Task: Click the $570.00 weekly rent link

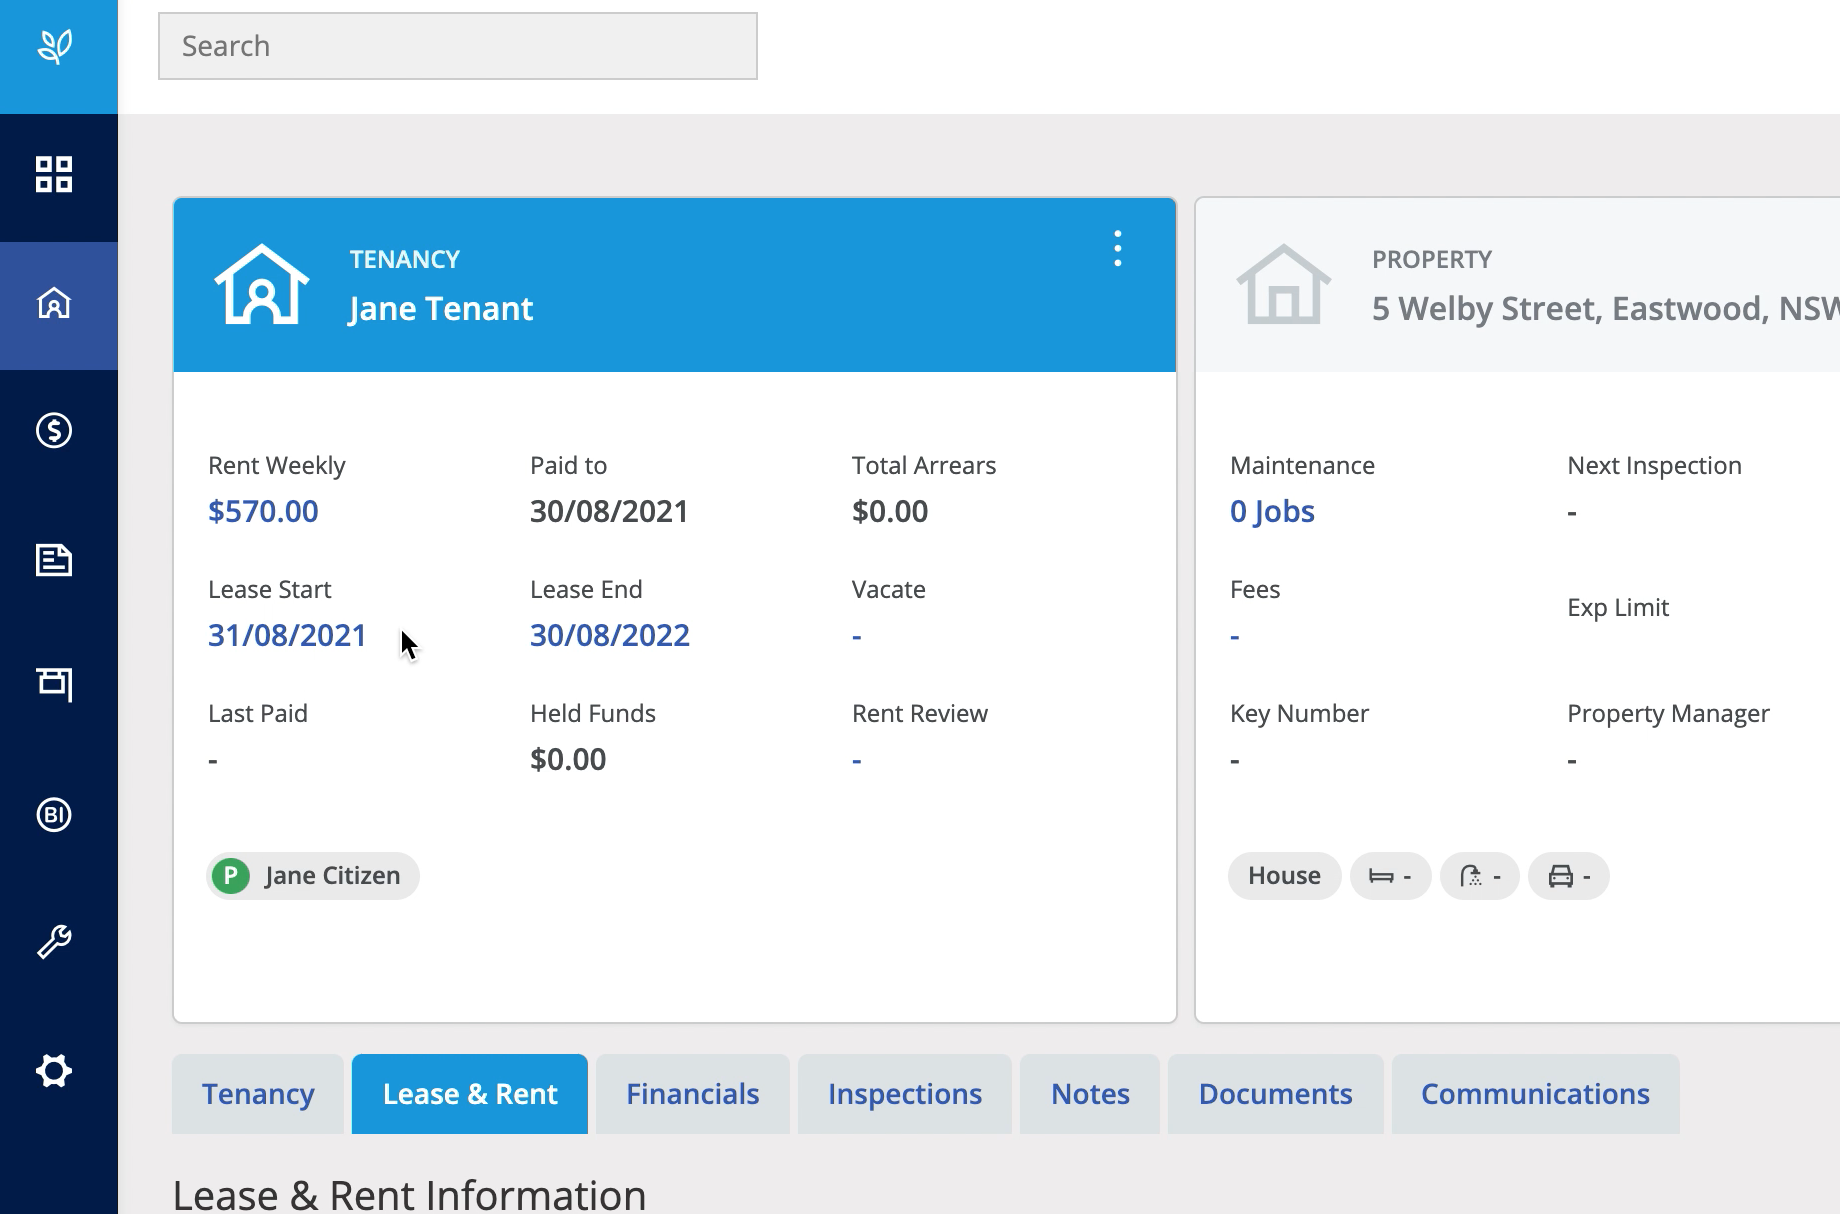Action: 263,511
